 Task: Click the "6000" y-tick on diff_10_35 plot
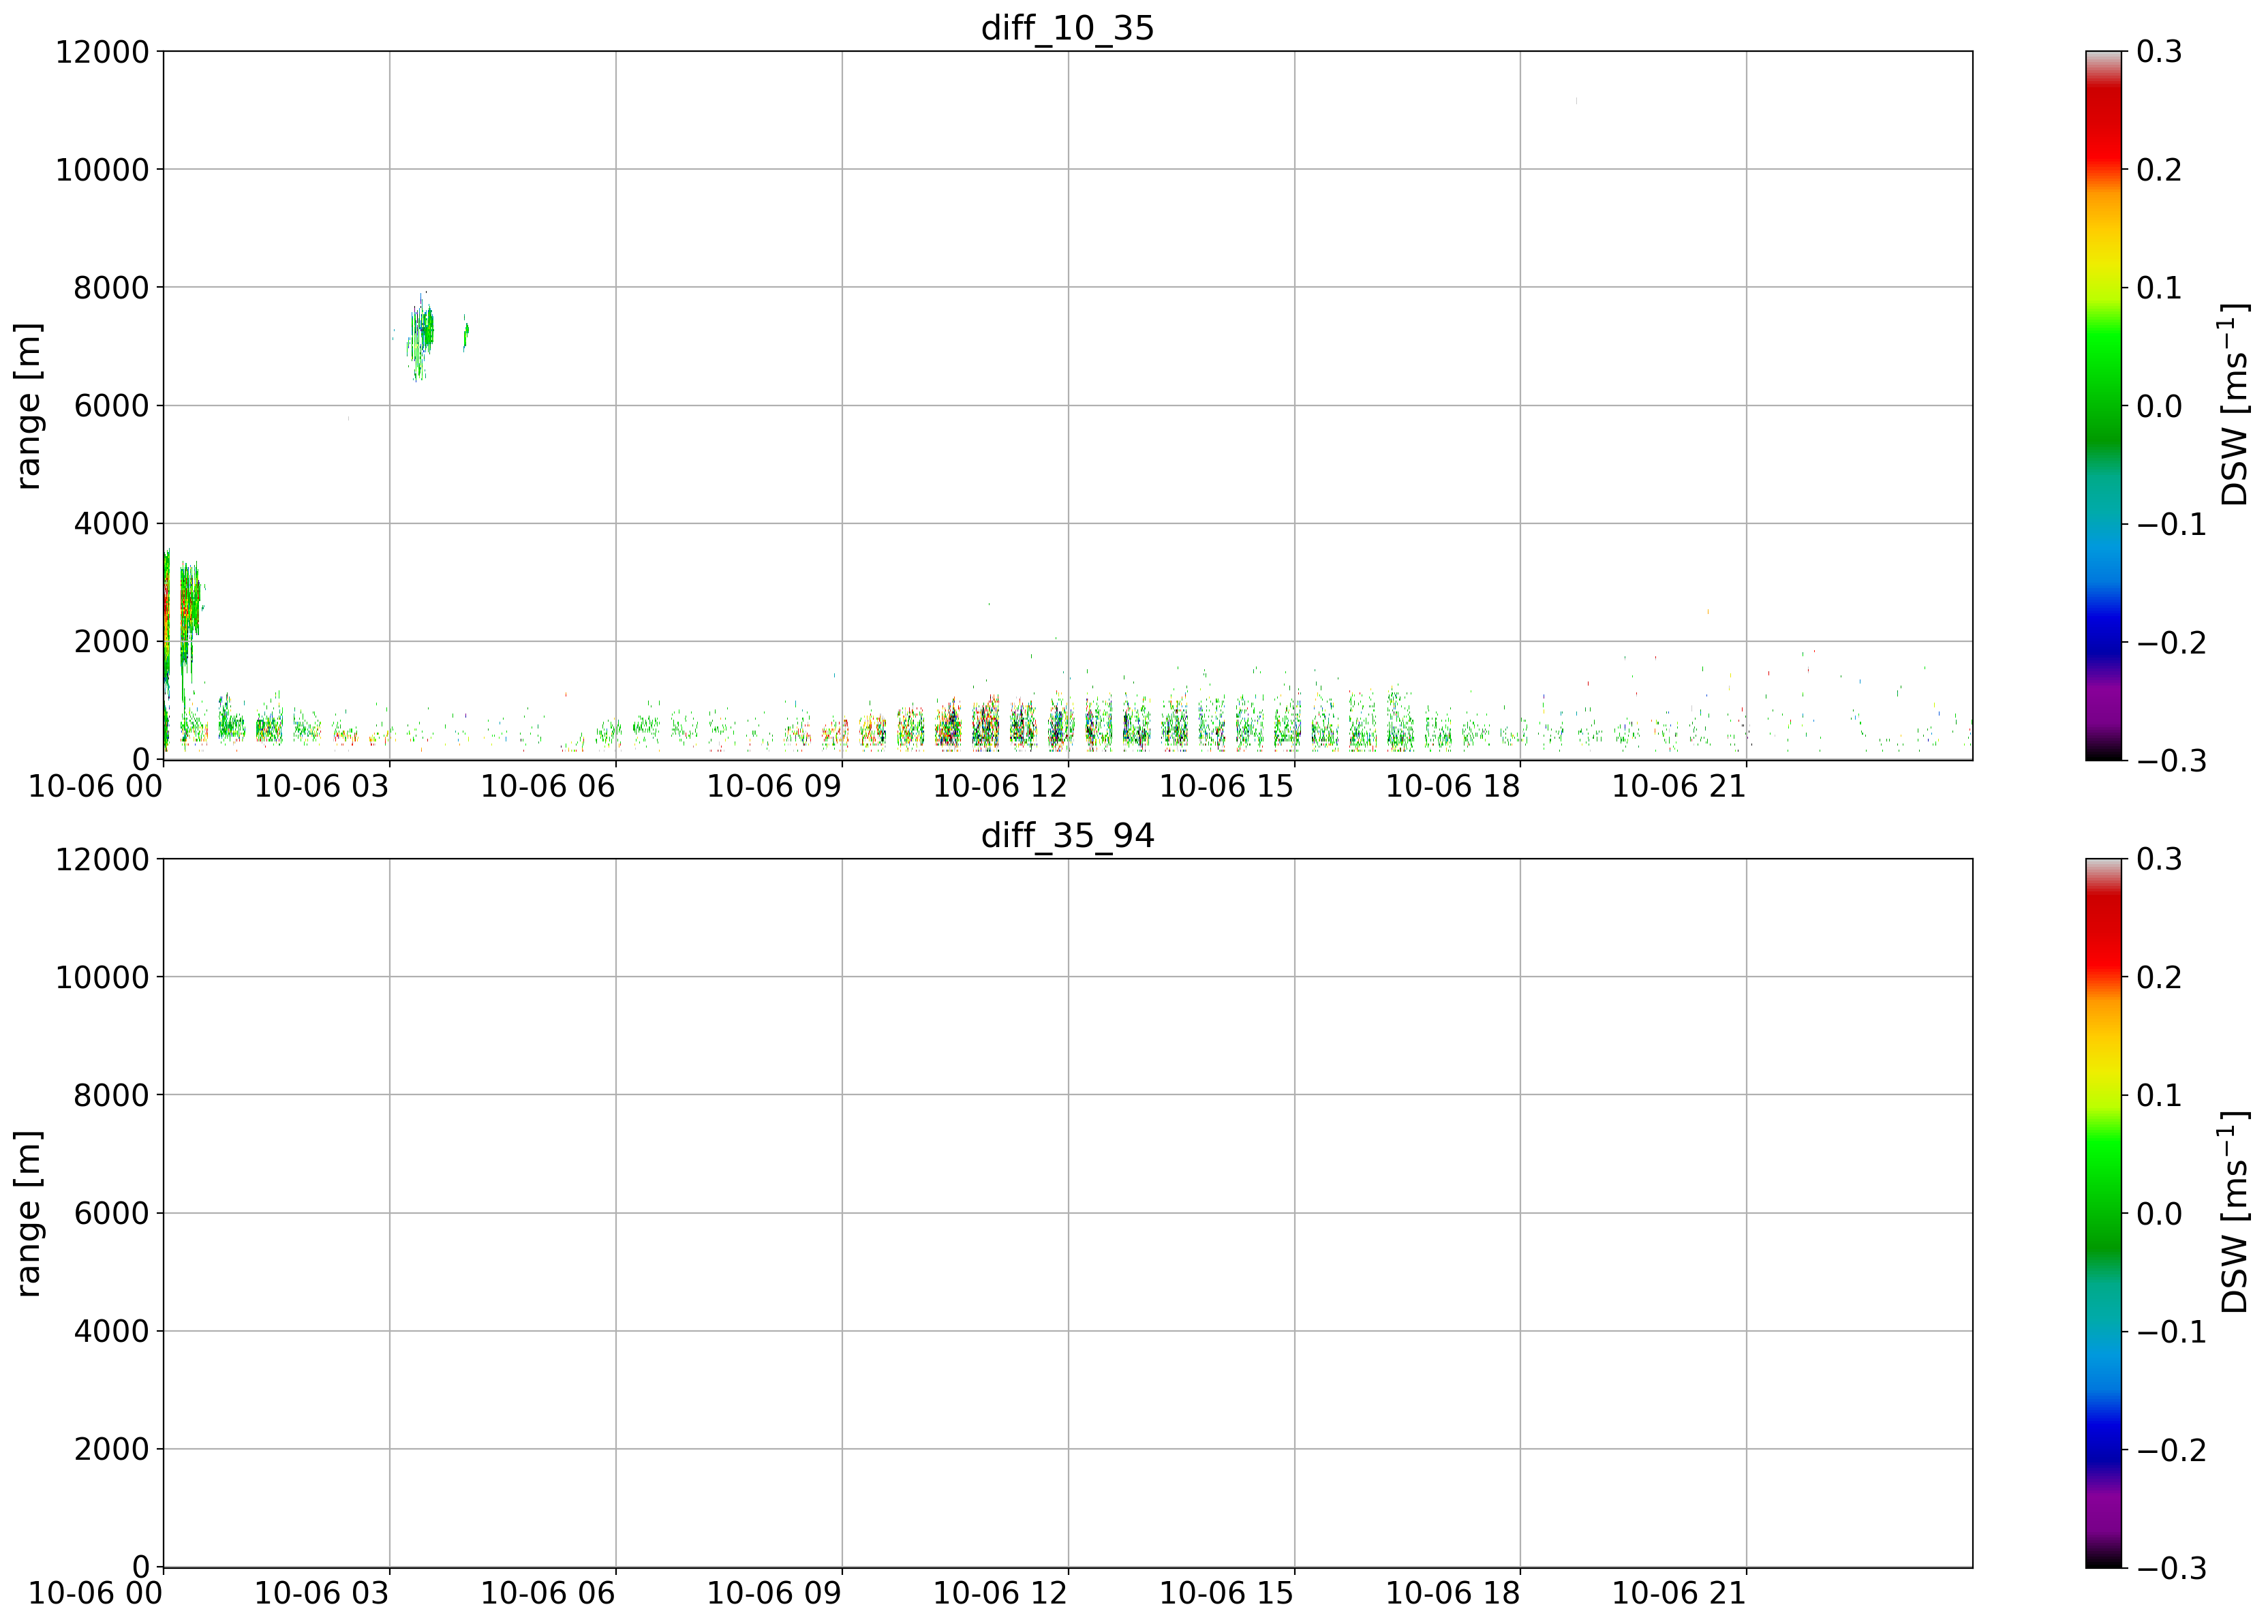point(111,406)
